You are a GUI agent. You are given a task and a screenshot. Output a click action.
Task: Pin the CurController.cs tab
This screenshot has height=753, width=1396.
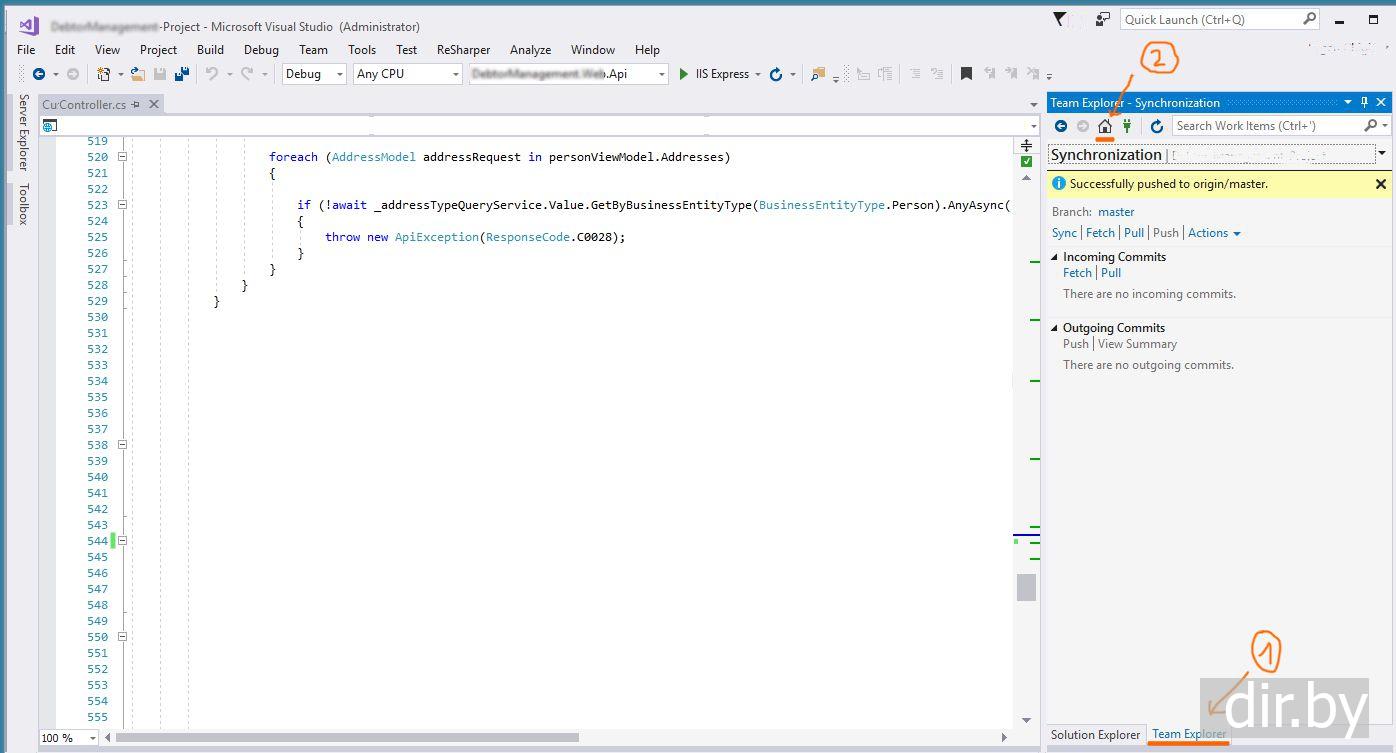coord(137,104)
